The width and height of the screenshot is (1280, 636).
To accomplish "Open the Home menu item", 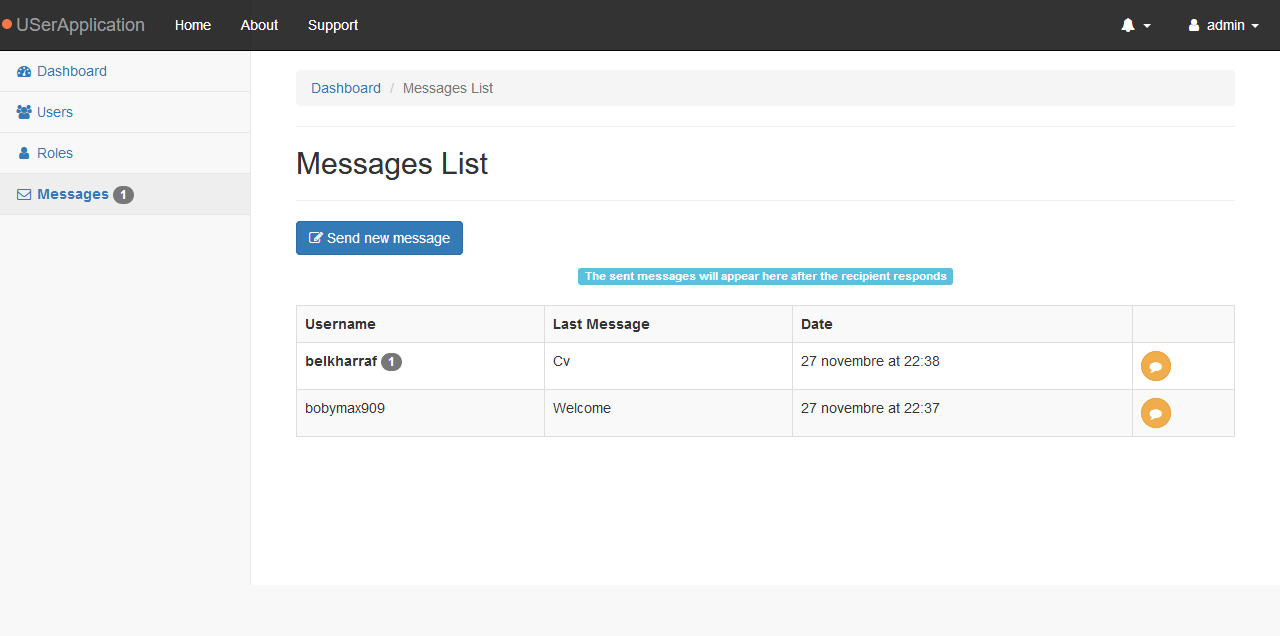I will (193, 25).
